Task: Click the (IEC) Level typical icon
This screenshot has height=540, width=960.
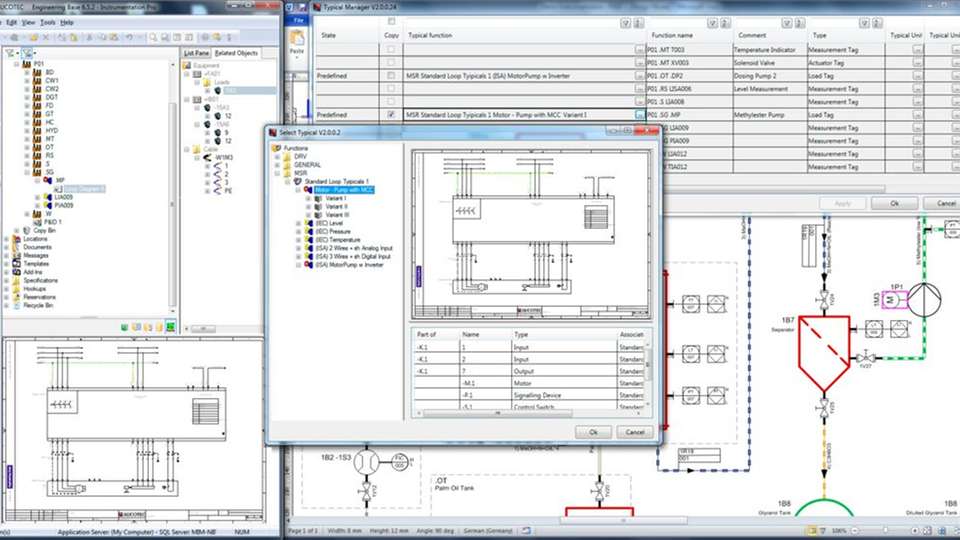Action: click(309, 223)
